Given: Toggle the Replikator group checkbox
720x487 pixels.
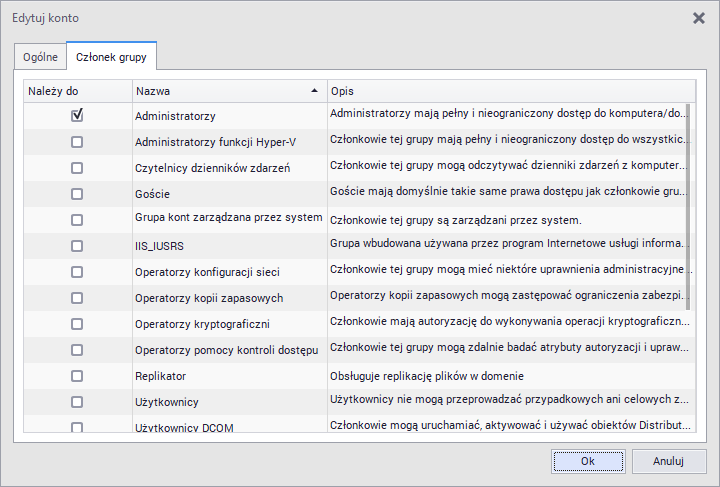Looking at the screenshot, I should [77, 376].
